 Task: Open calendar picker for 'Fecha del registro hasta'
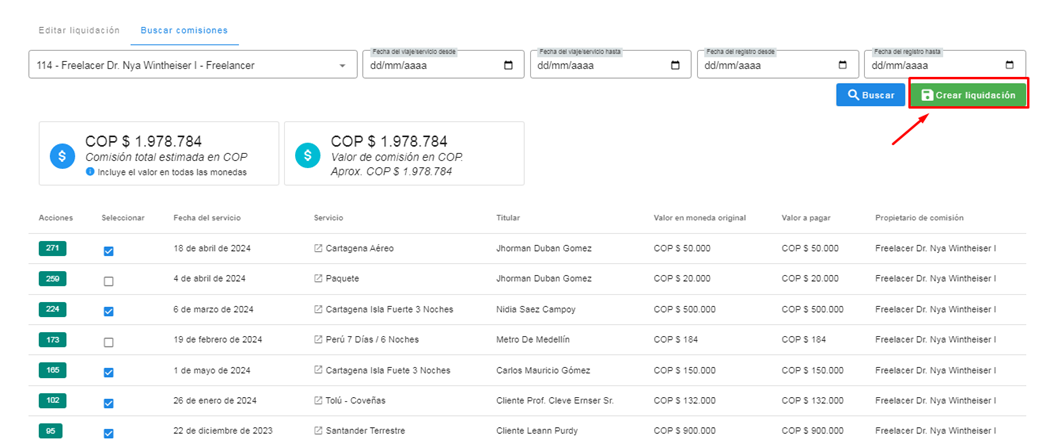click(x=1009, y=66)
